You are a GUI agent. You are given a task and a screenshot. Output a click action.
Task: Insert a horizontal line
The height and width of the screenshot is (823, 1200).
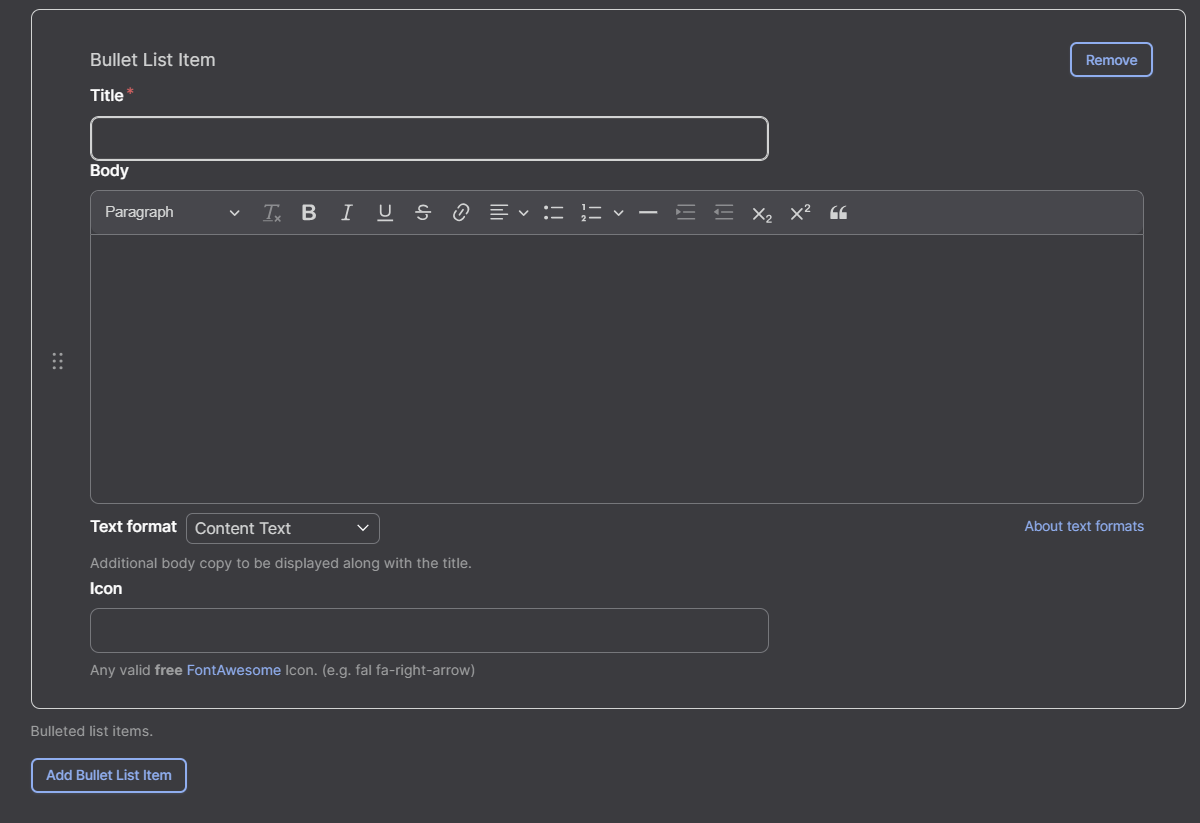[648, 213]
